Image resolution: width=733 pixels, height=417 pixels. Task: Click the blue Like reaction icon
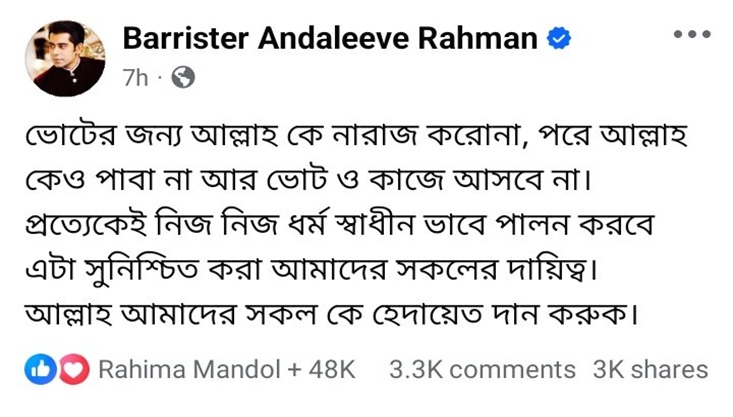point(39,370)
